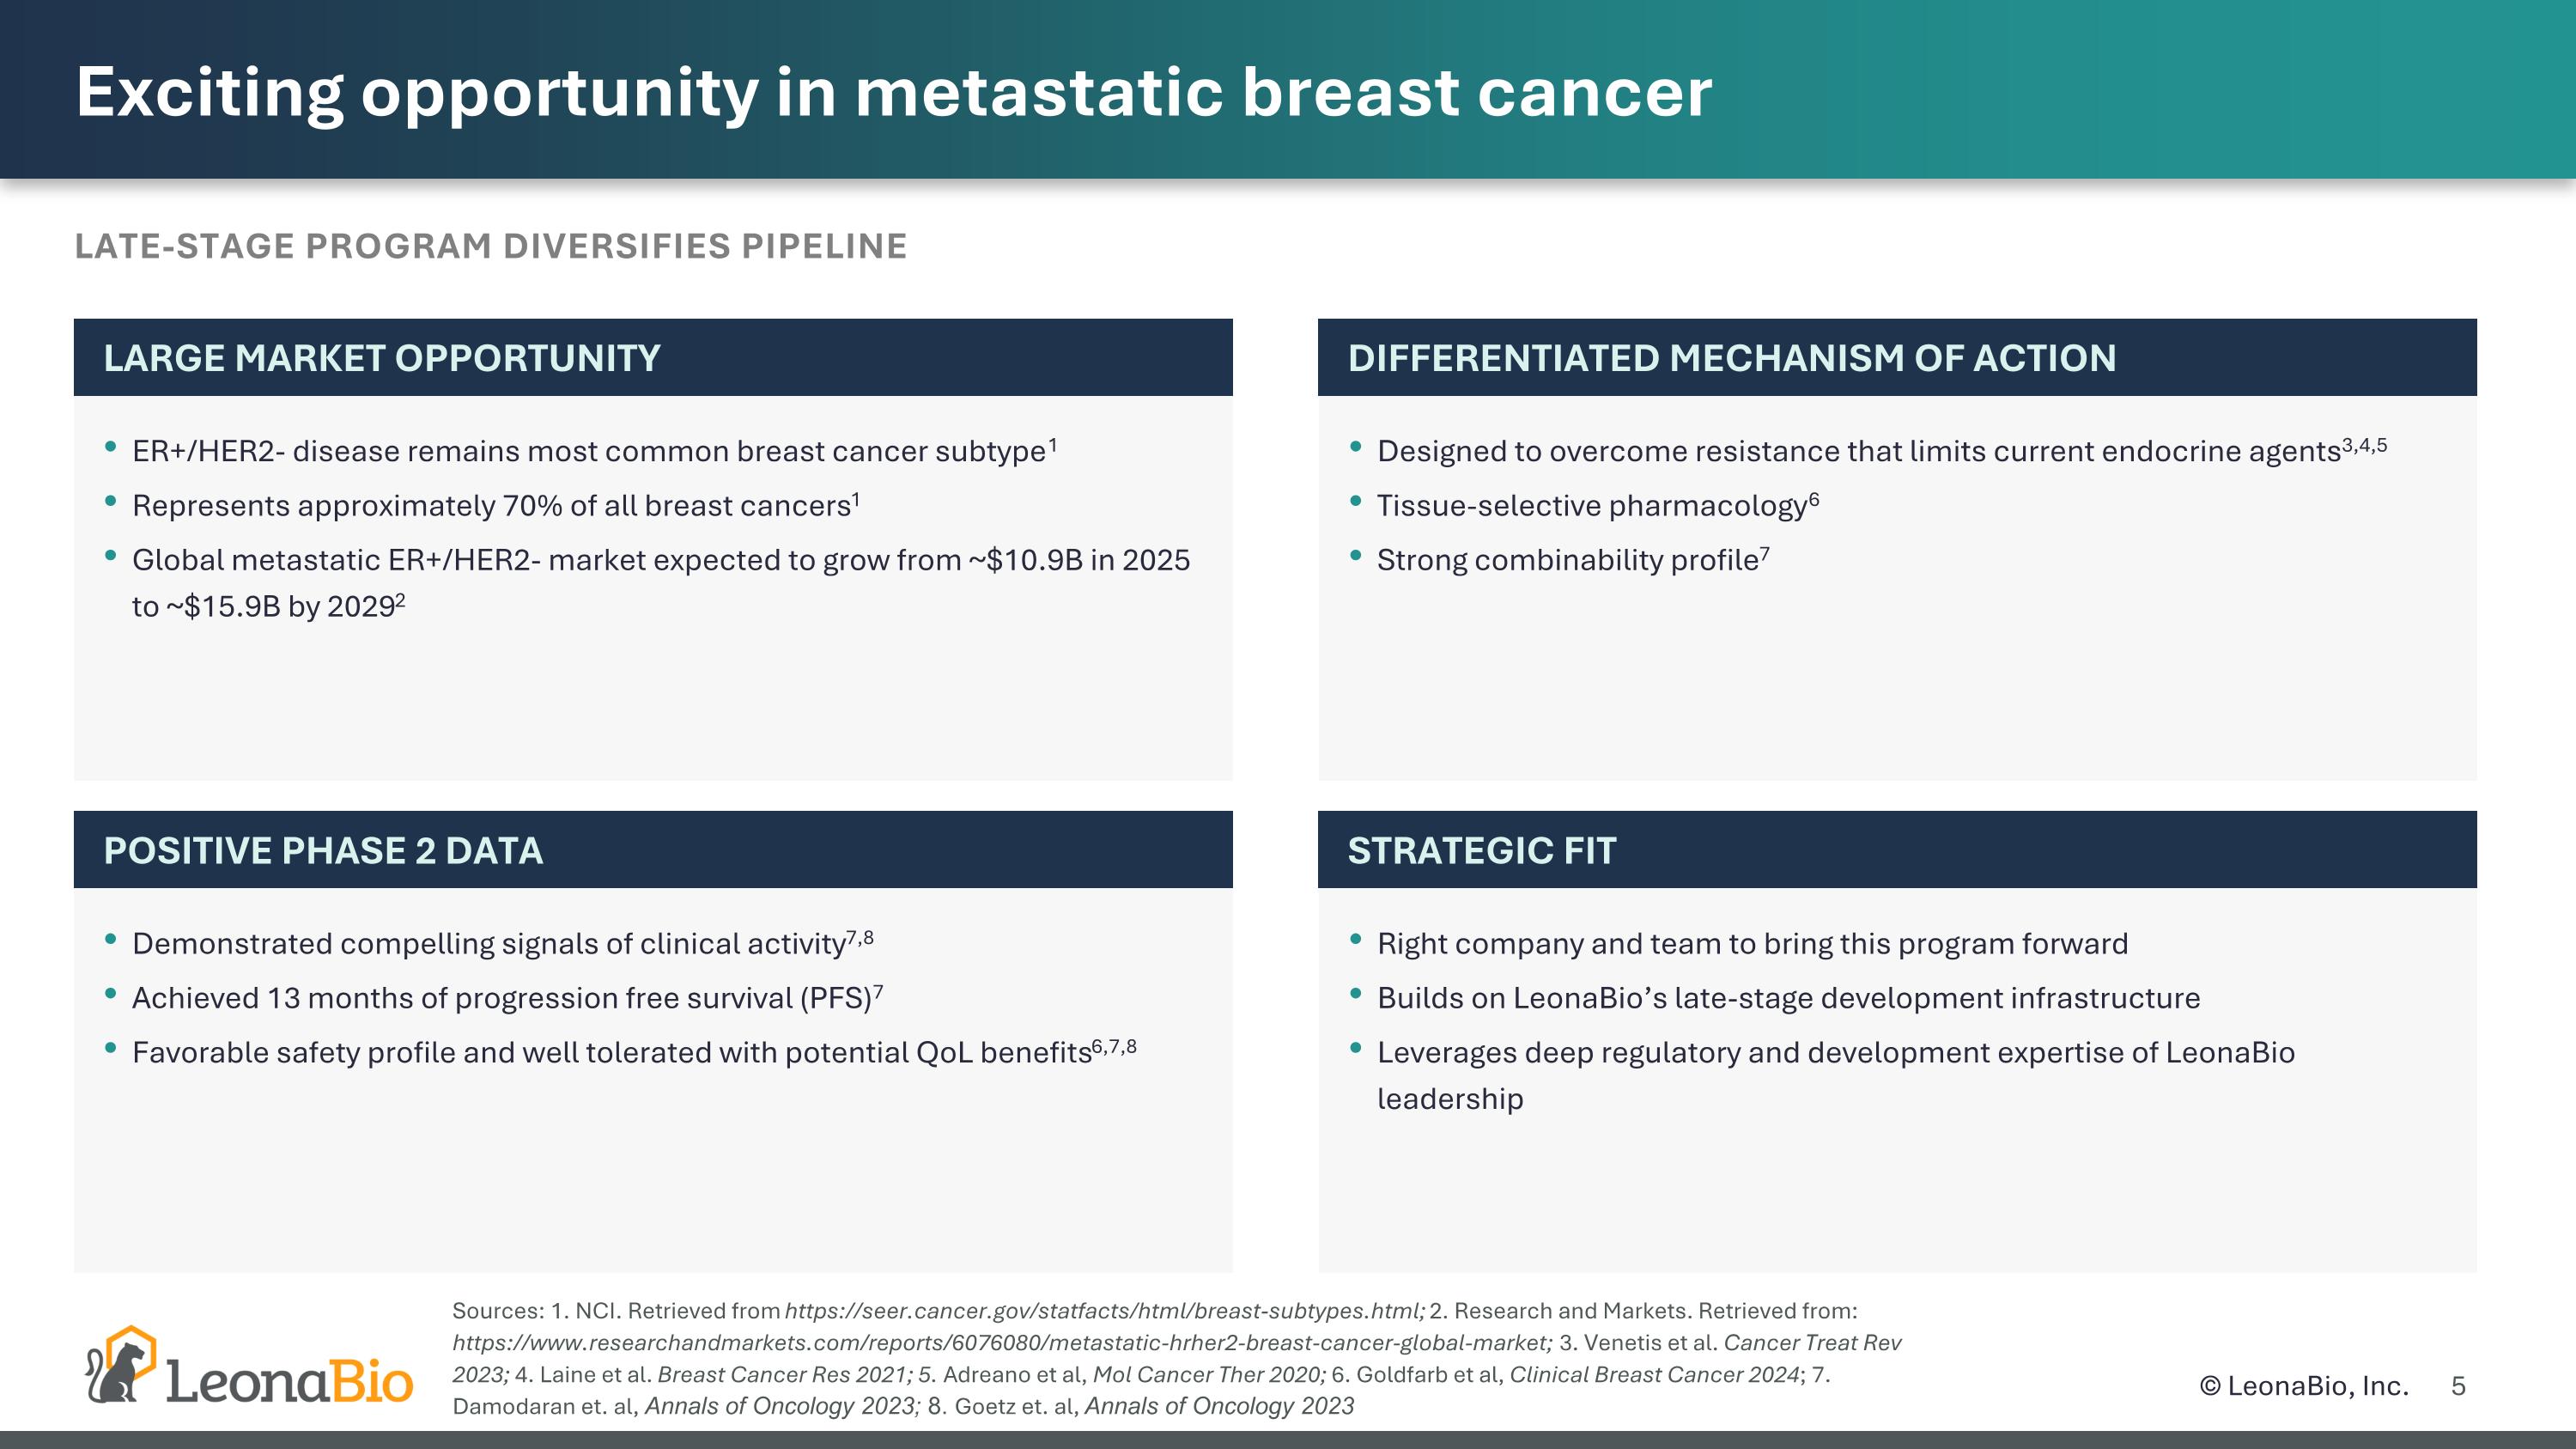2576x1449 pixels.
Task: Click the 'Favorable safety profile' bullet text
Action: pos(611,1053)
